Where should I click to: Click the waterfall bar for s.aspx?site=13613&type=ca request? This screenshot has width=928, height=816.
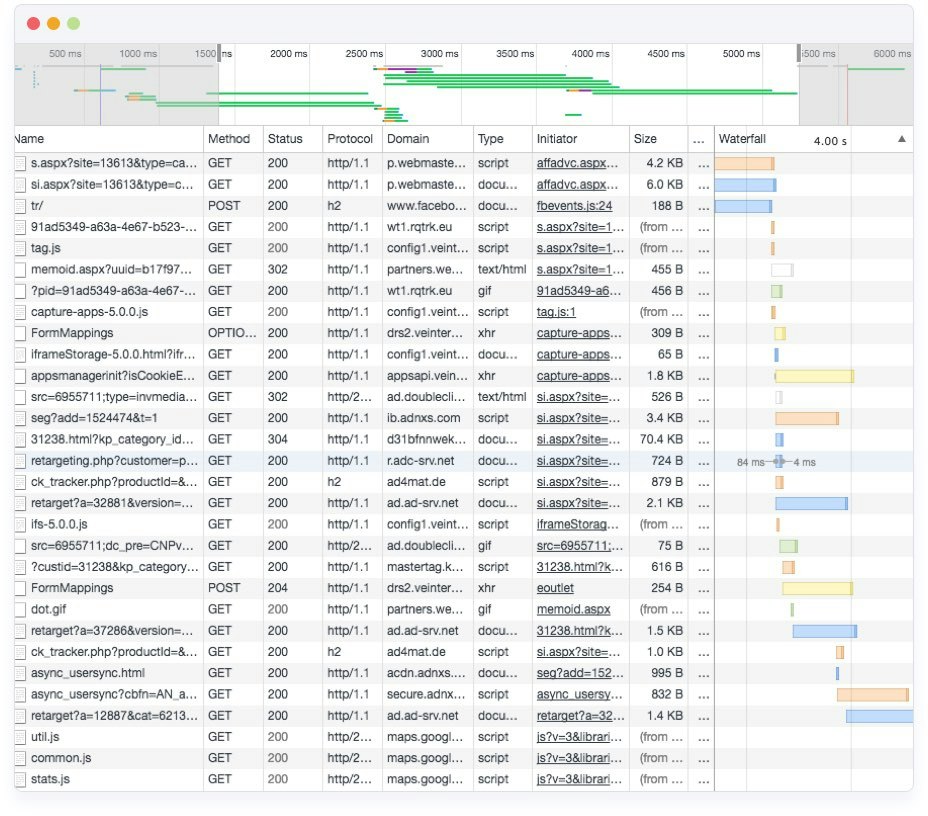[x=745, y=163]
